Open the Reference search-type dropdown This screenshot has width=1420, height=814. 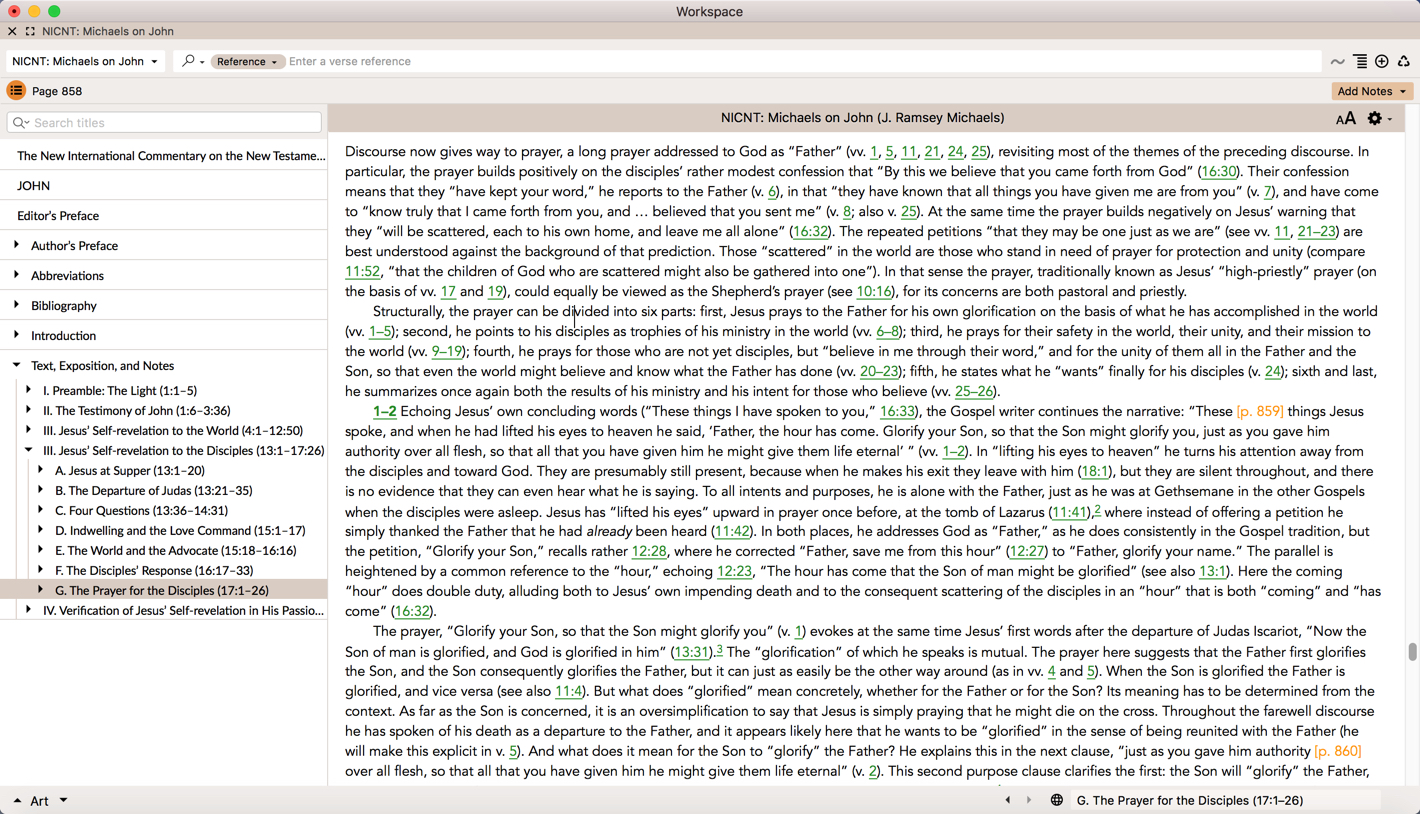coord(246,62)
